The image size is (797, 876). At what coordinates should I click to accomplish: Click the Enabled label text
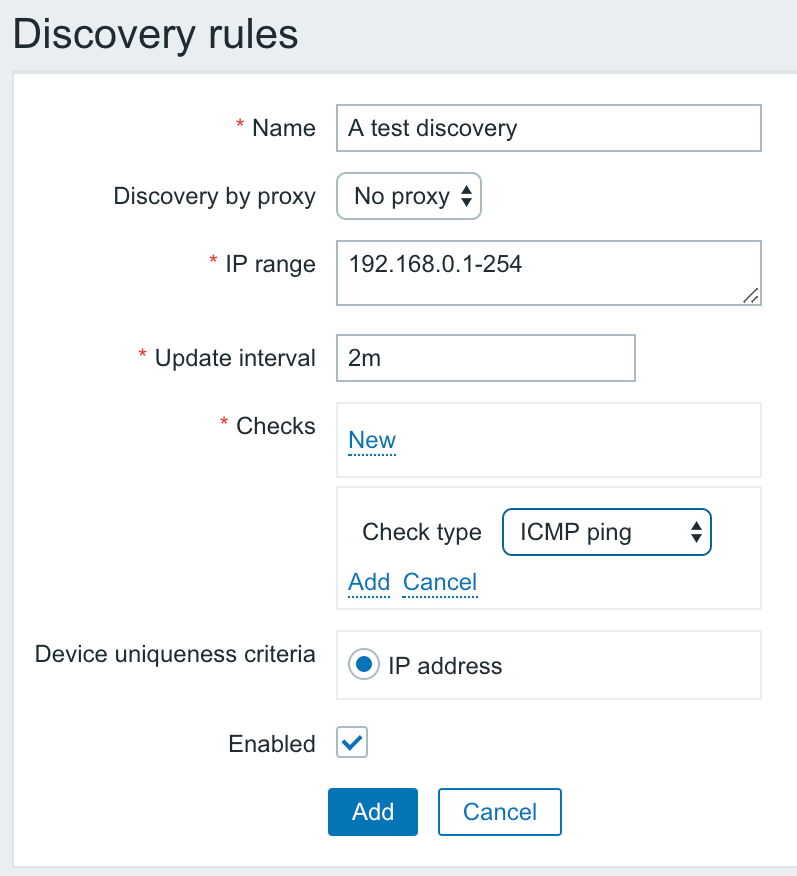pyautogui.click(x=272, y=744)
